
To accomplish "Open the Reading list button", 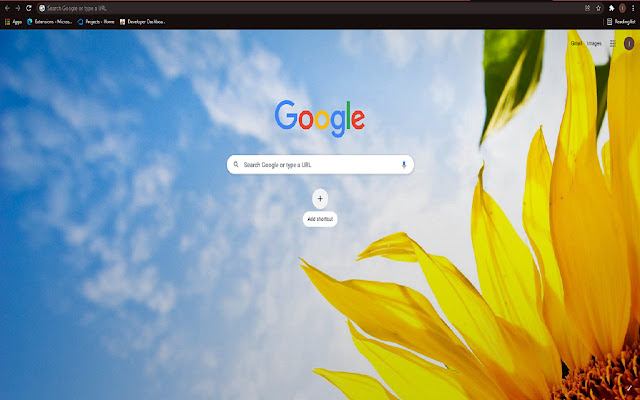I will click(621, 22).
